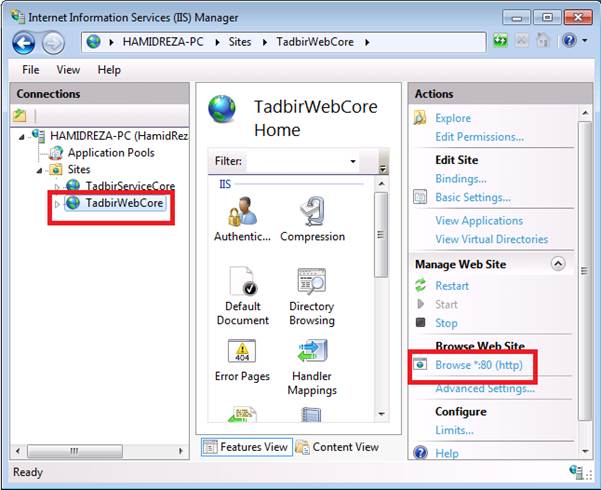601x490 pixels.
Task: Click the blue help question mark toolbar icon
Action: (569, 40)
